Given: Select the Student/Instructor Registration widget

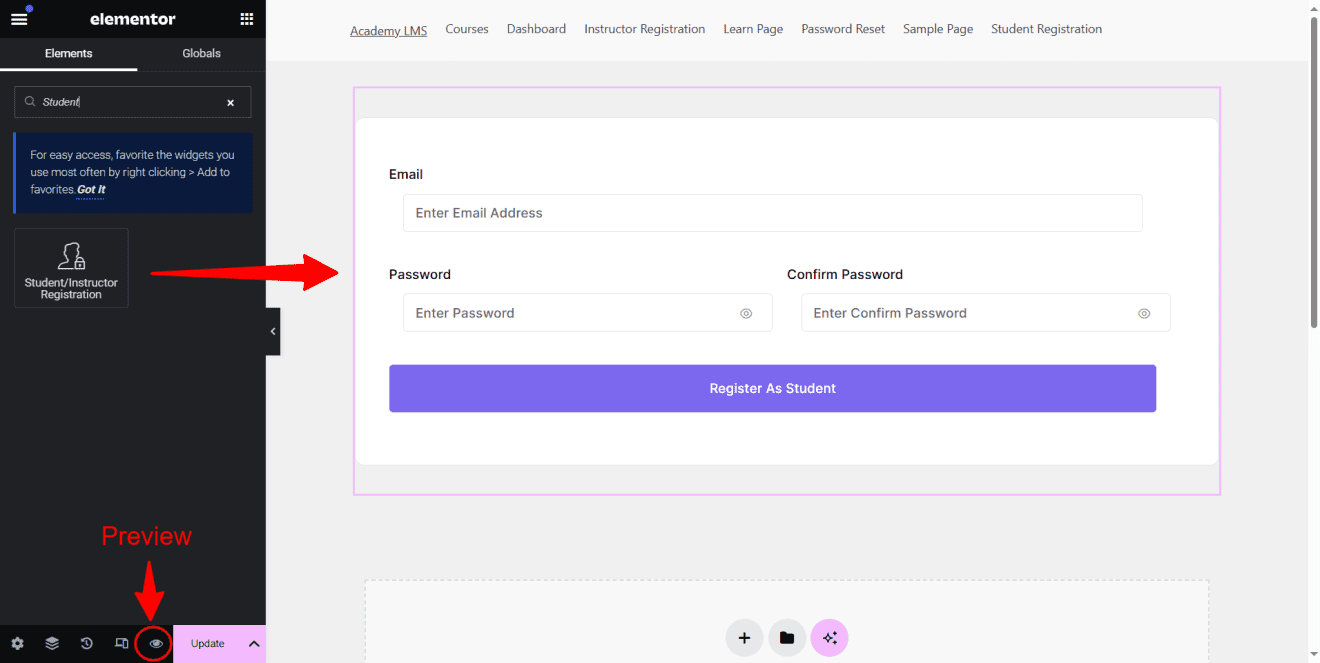Looking at the screenshot, I should pyautogui.click(x=71, y=267).
